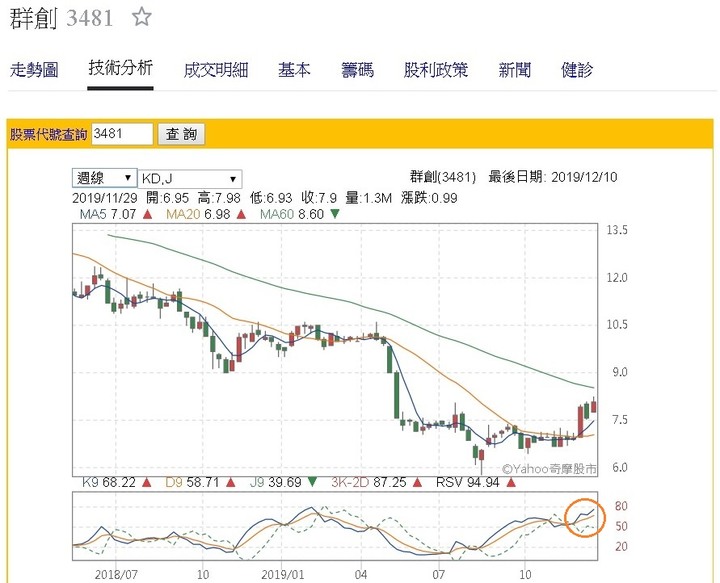This screenshot has height=583, width=720.
Task: Click the red K9 up-arrow indicator
Action: pos(147,482)
